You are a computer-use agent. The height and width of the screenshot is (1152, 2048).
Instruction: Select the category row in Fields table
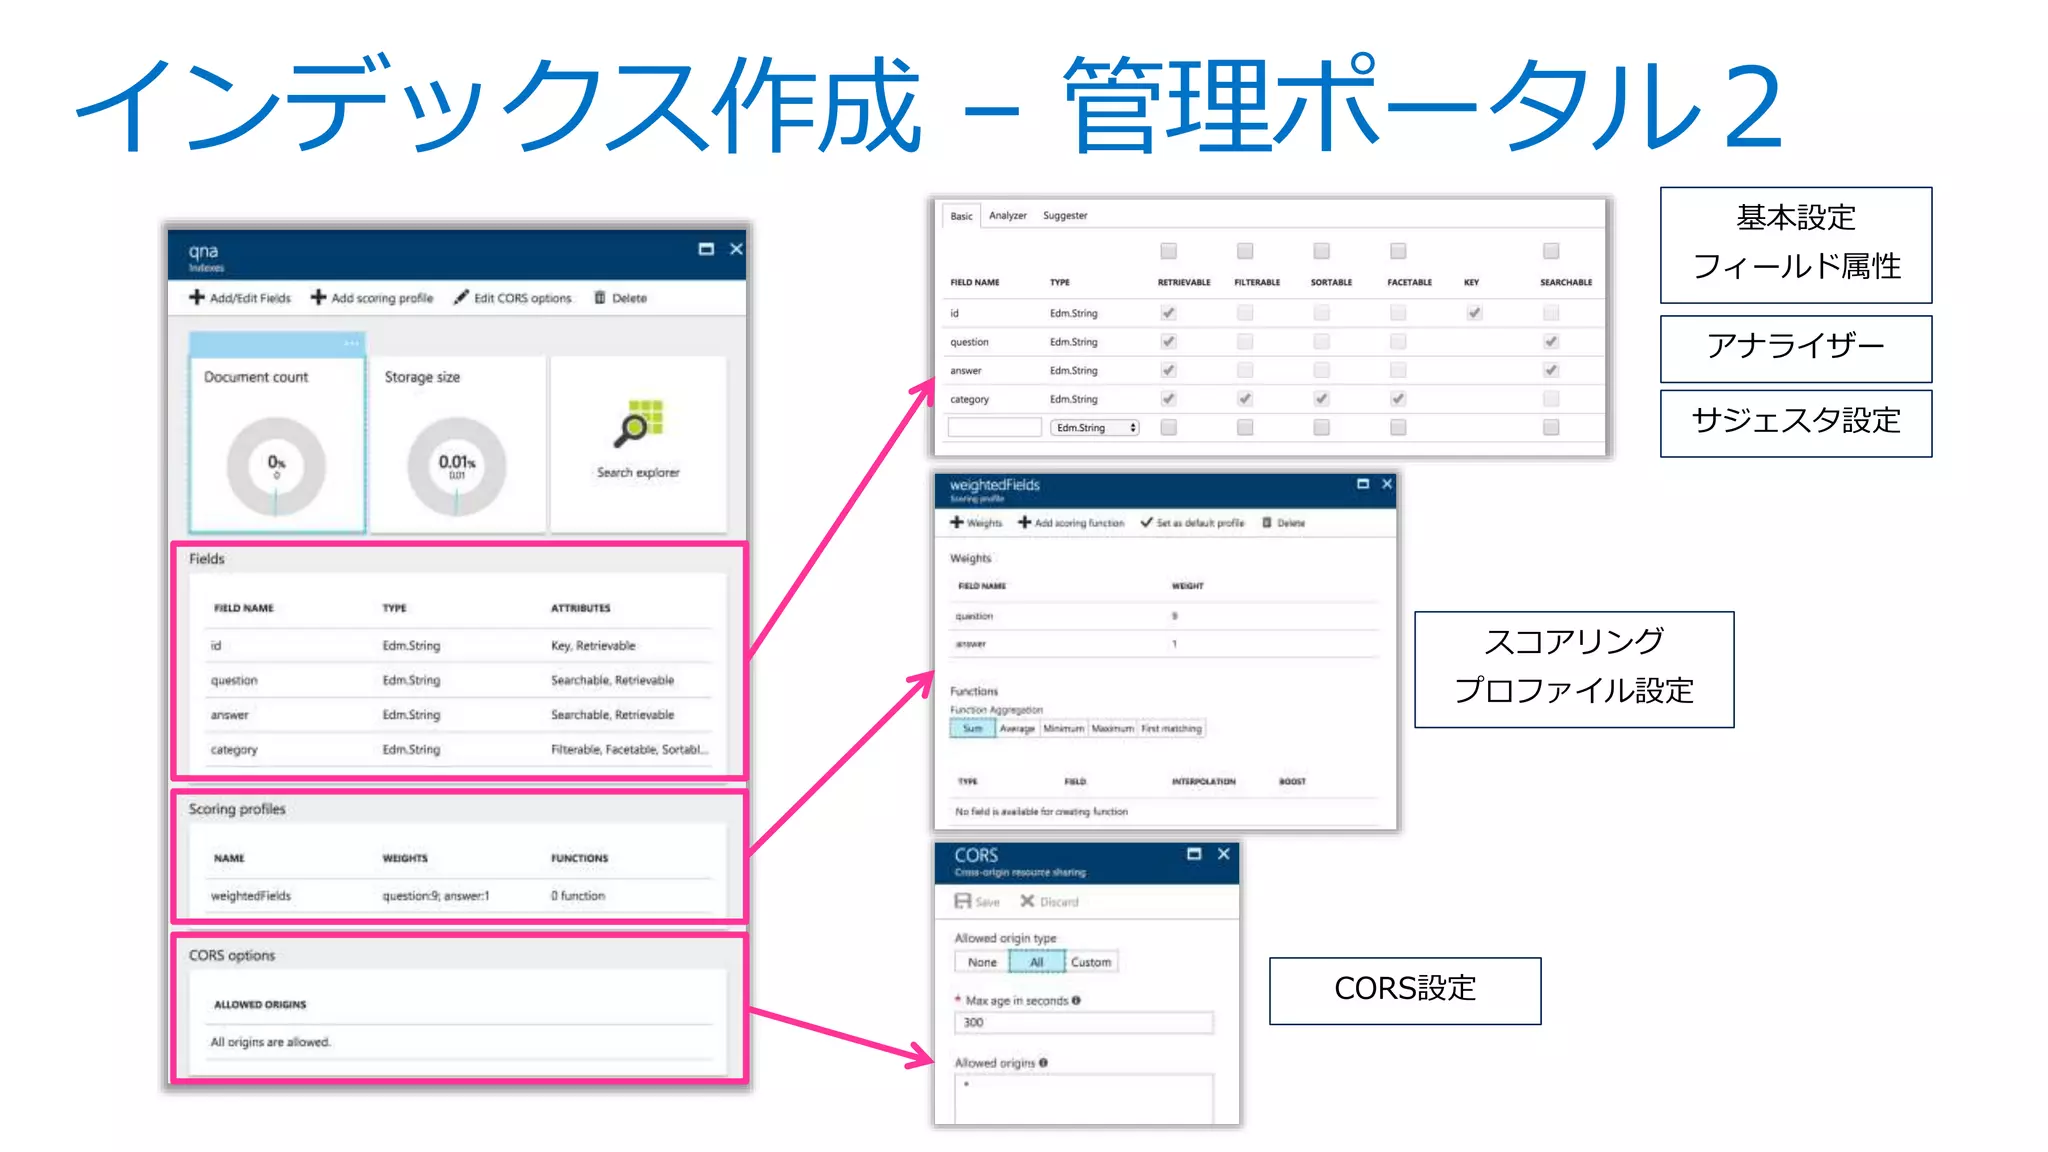point(459,750)
